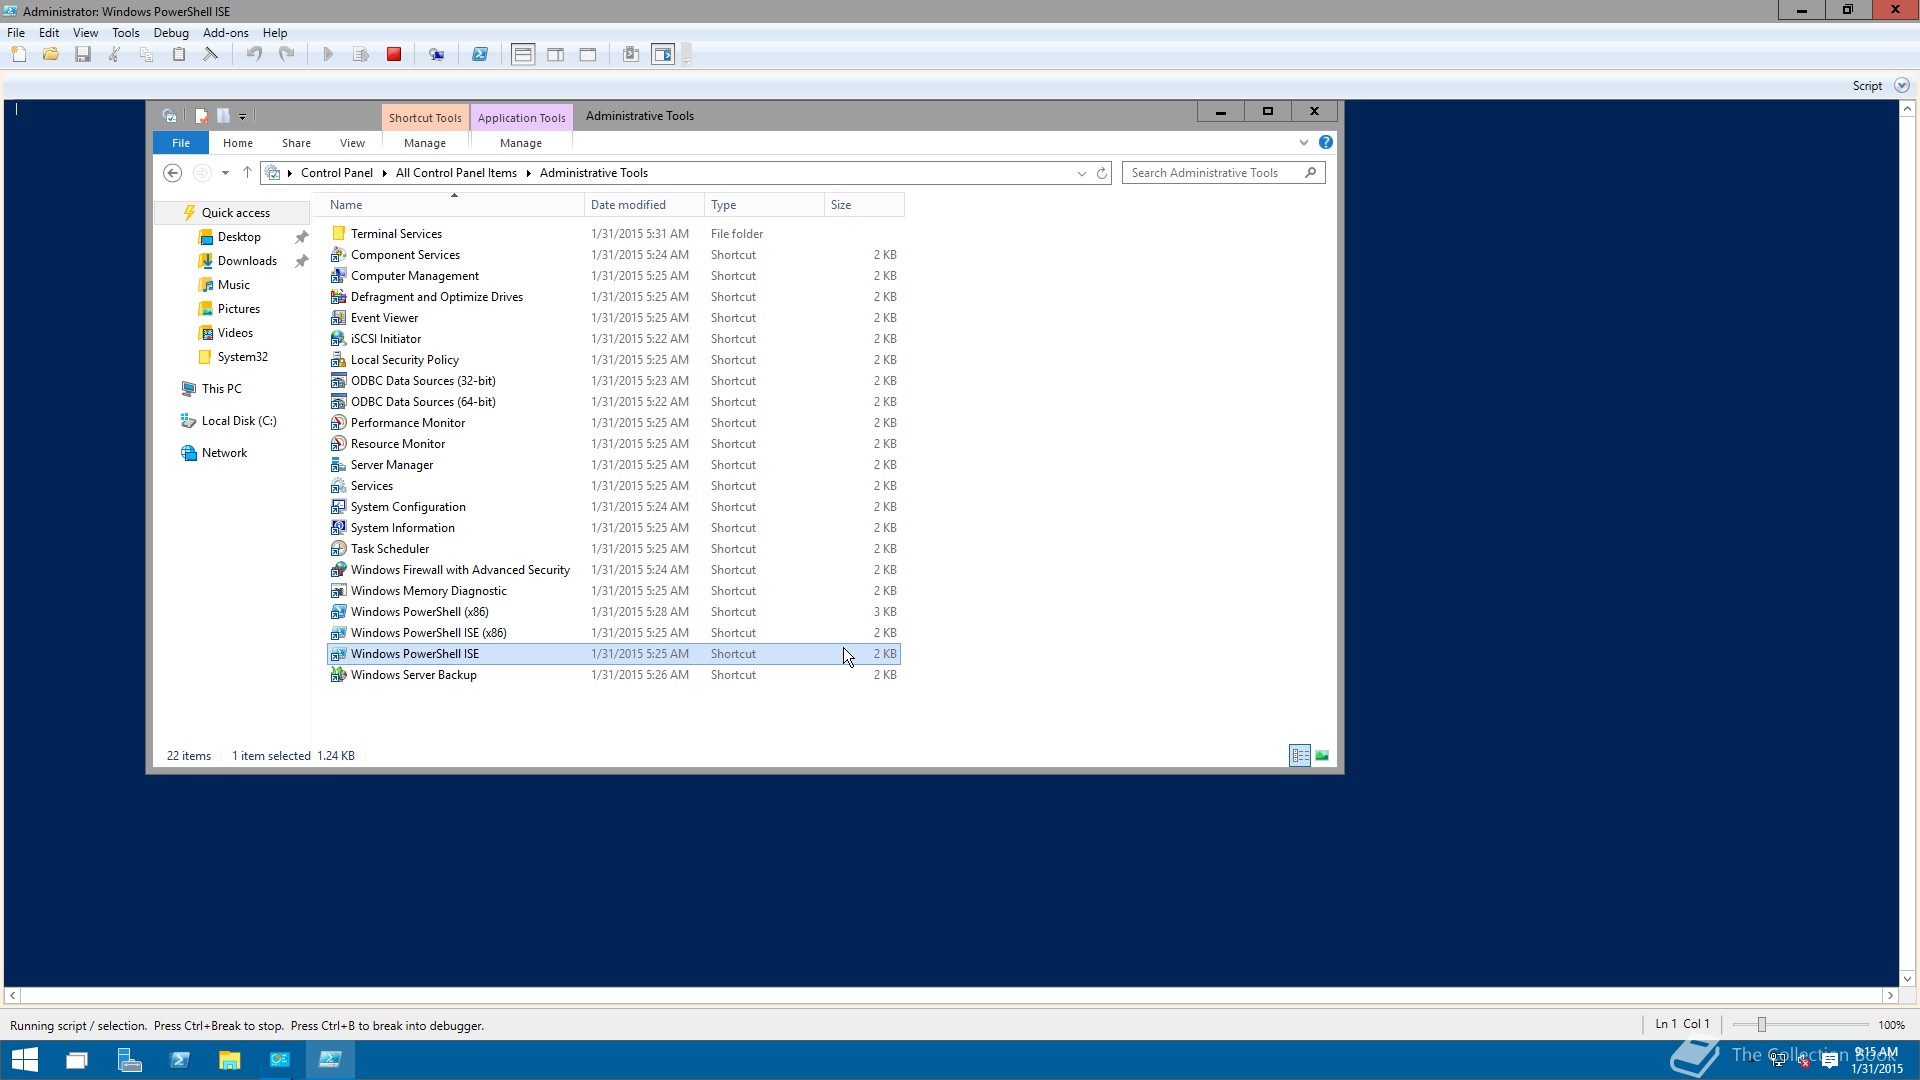
Task: Click the ISE zoom slider handle
Action: 1762,1025
